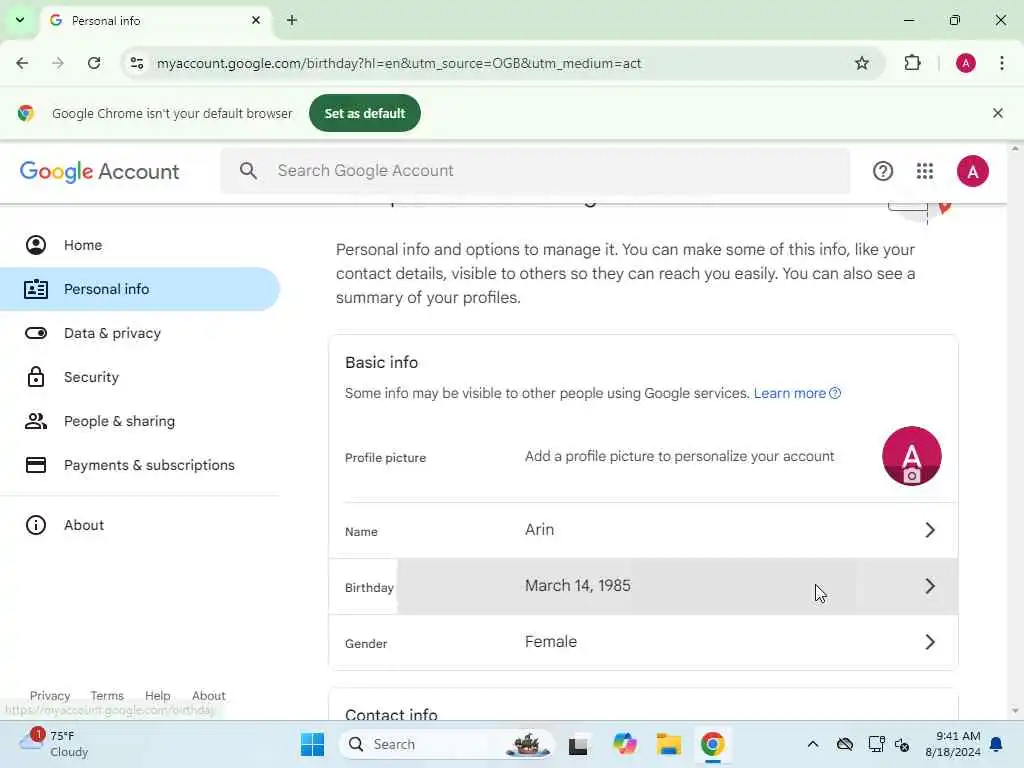Image resolution: width=1024 pixels, height=768 pixels.
Task: Open the Help footer link
Action: click(157, 696)
